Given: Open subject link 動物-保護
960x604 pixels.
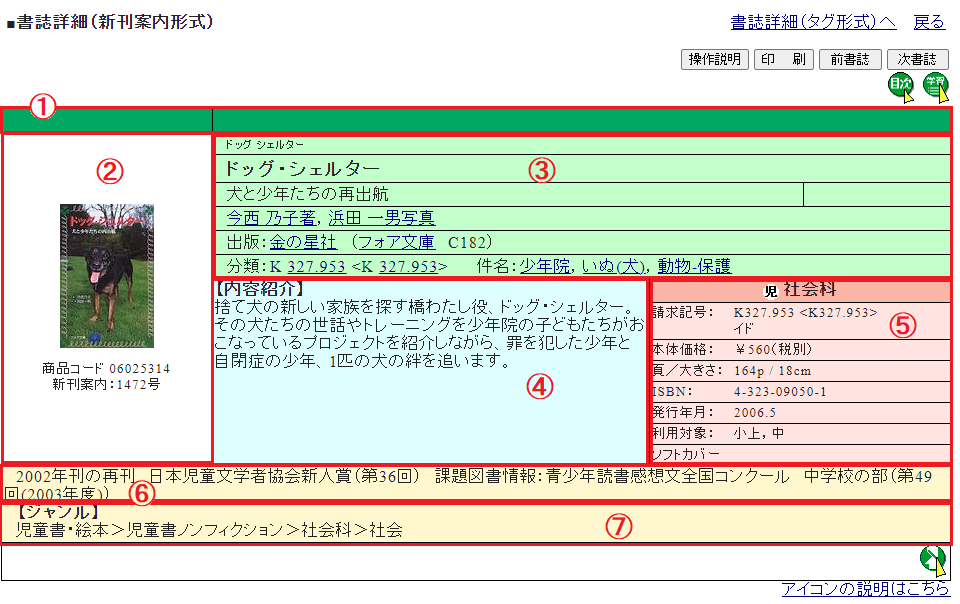Looking at the screenshot, I should [x=694, y=266].
